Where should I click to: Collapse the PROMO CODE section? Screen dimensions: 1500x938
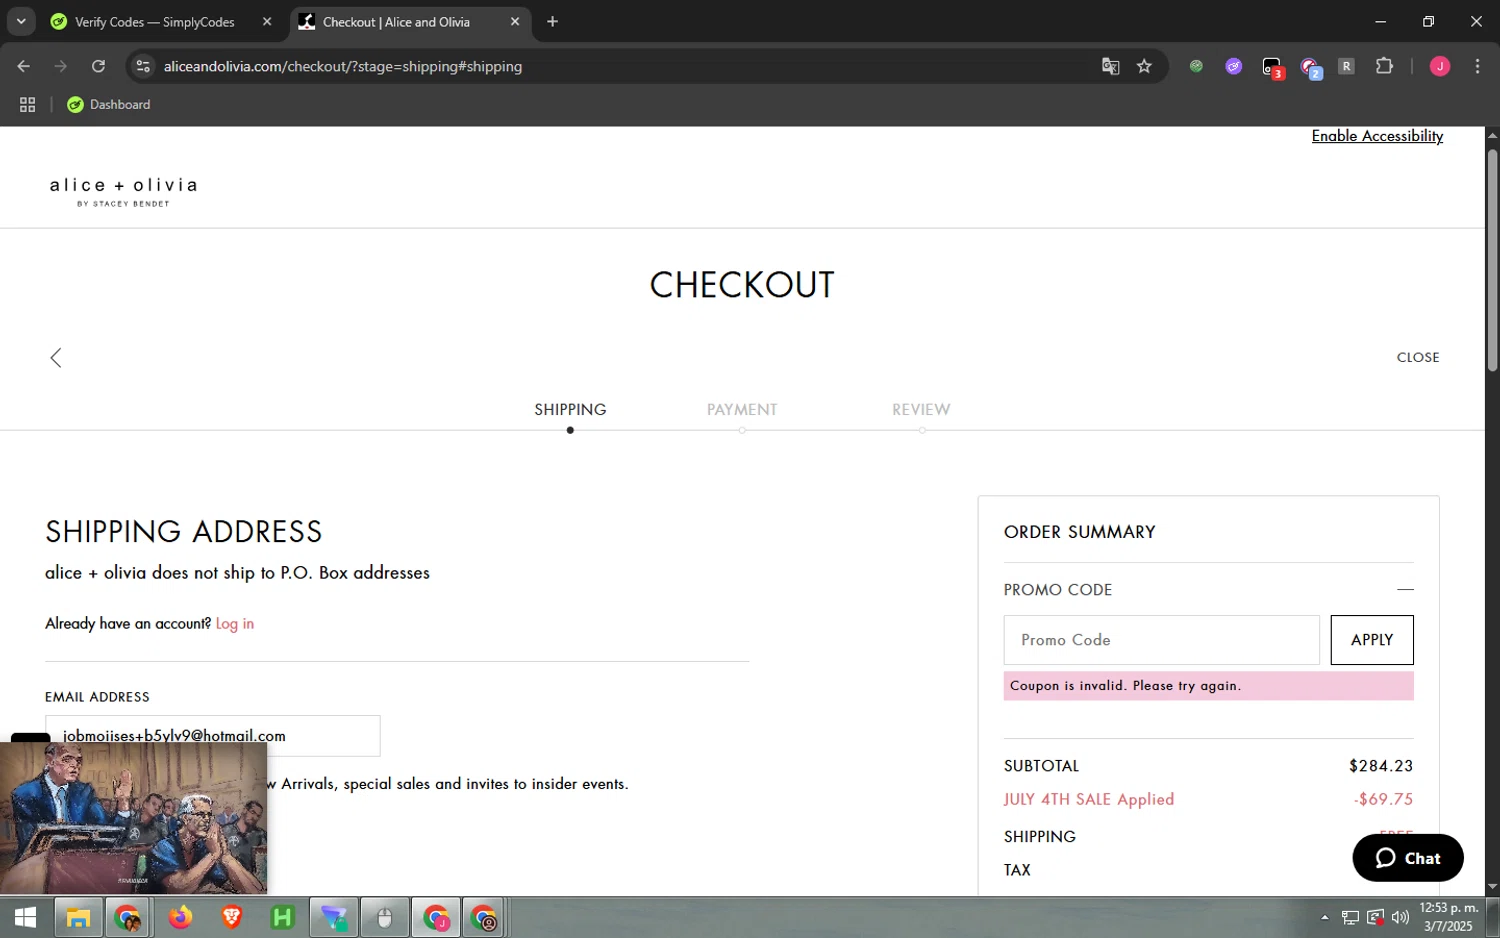click(1405, 590)
